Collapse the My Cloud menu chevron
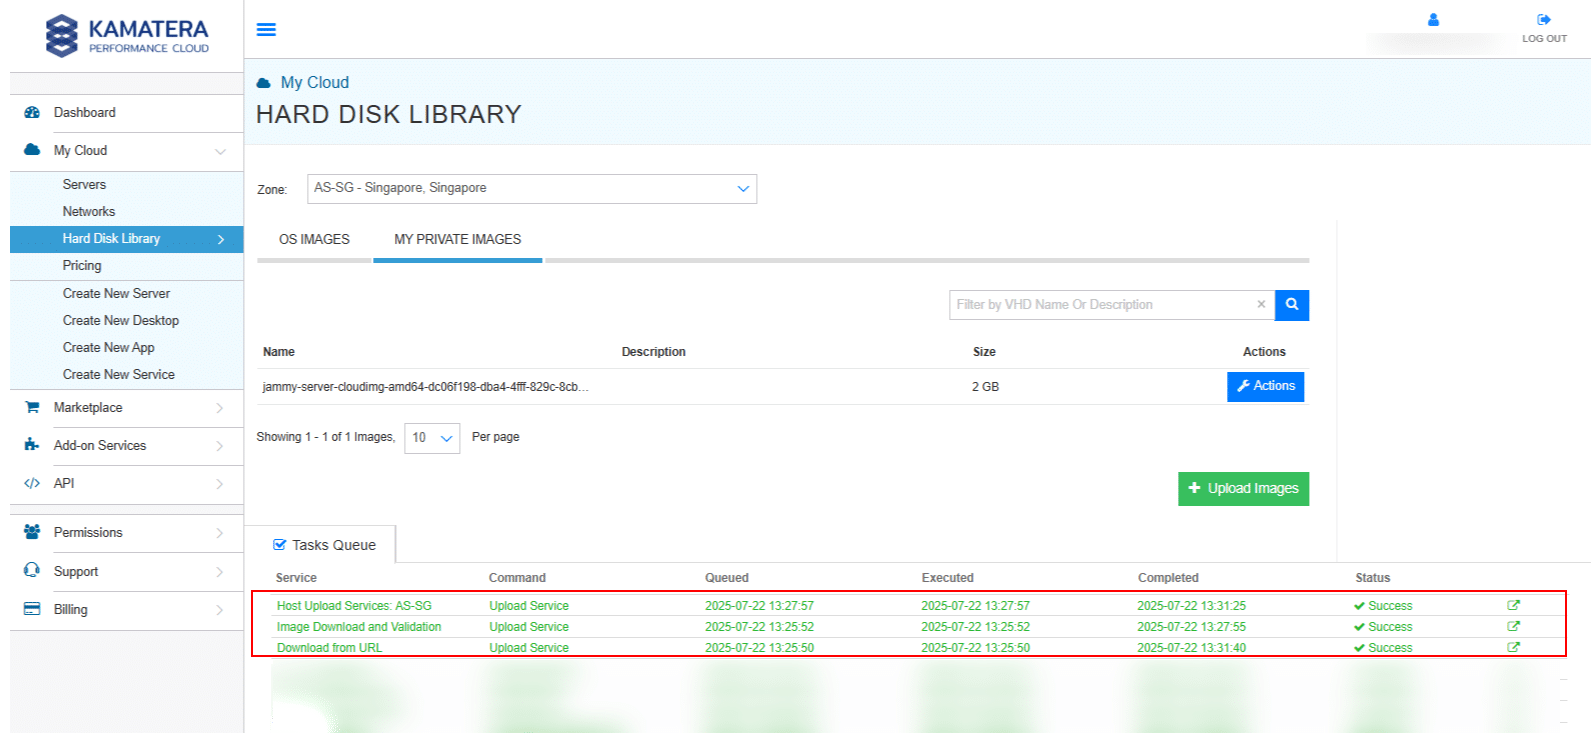 [220, 152]
